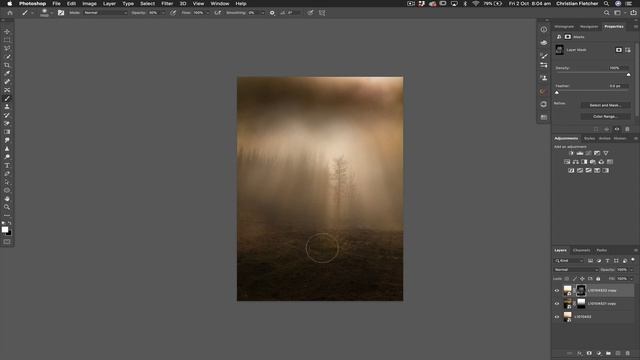Toggle lock position on layer

pos(582,279)
